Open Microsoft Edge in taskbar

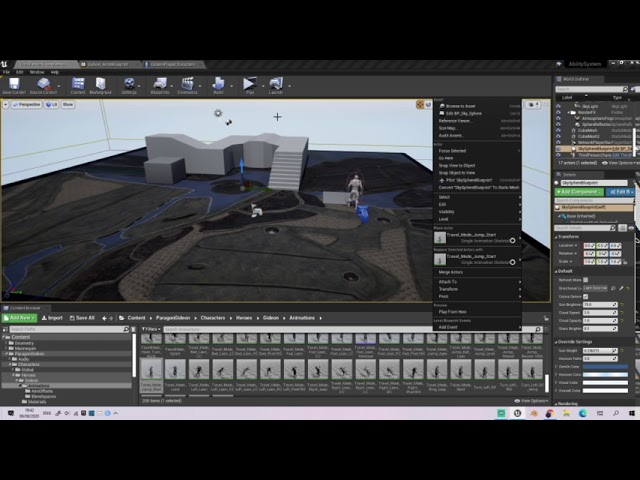click(x=583, y=413)
